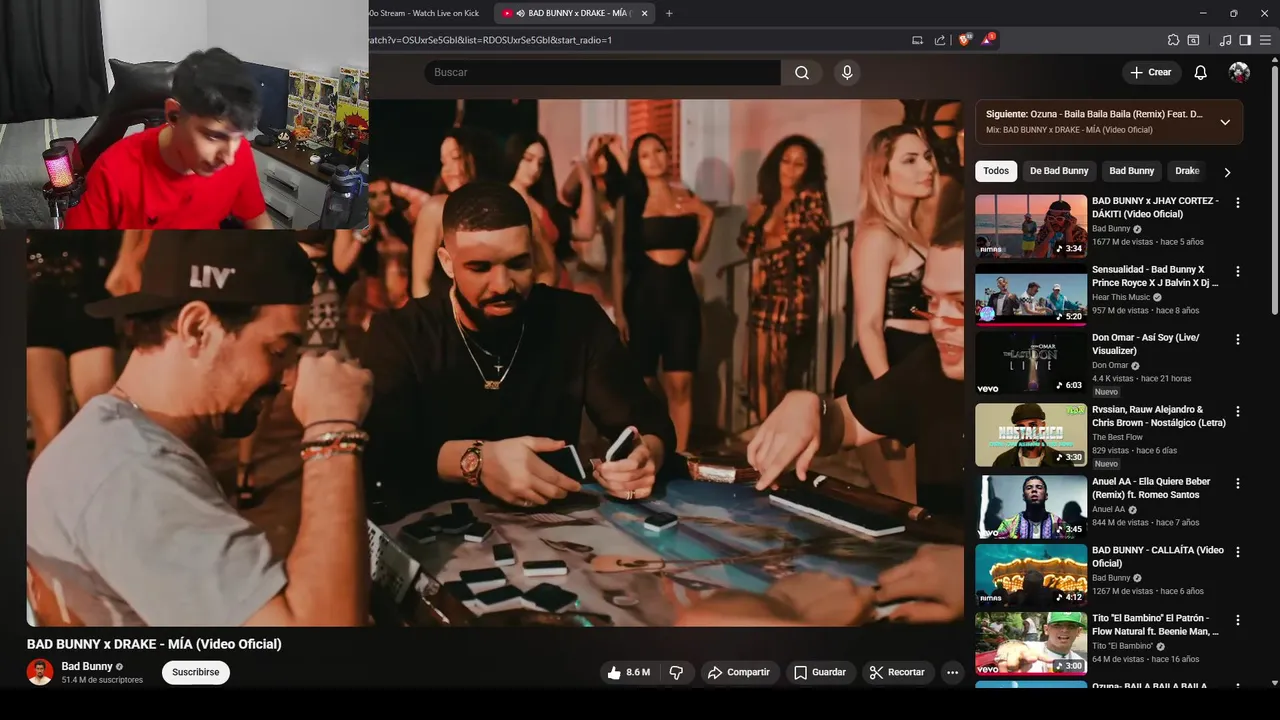Open the Nostálgico video thumbnail

pos(1031,435)
